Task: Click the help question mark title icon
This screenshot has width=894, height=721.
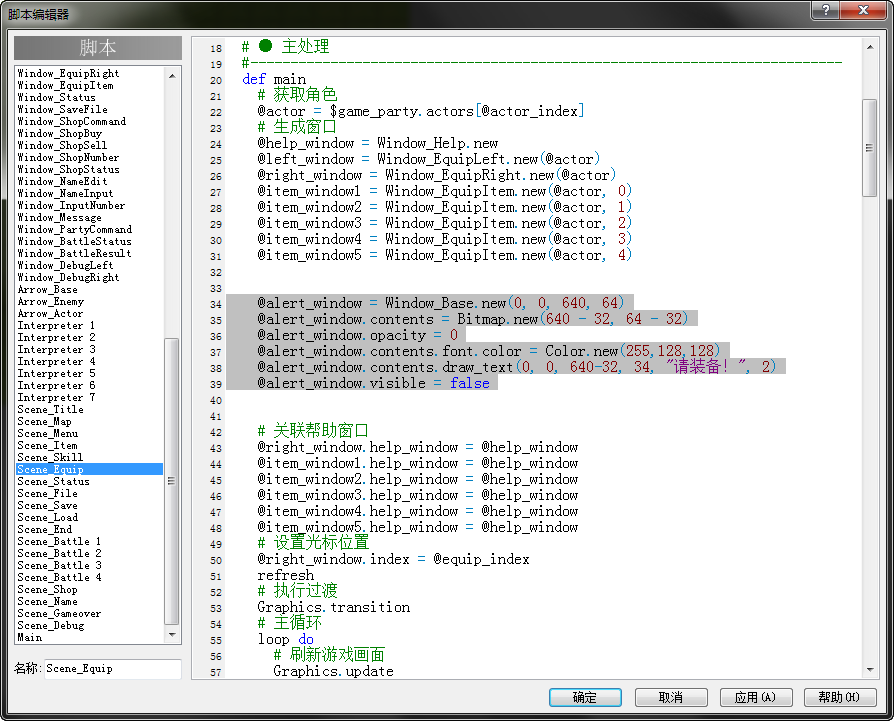Action: (x=826, y=10)
